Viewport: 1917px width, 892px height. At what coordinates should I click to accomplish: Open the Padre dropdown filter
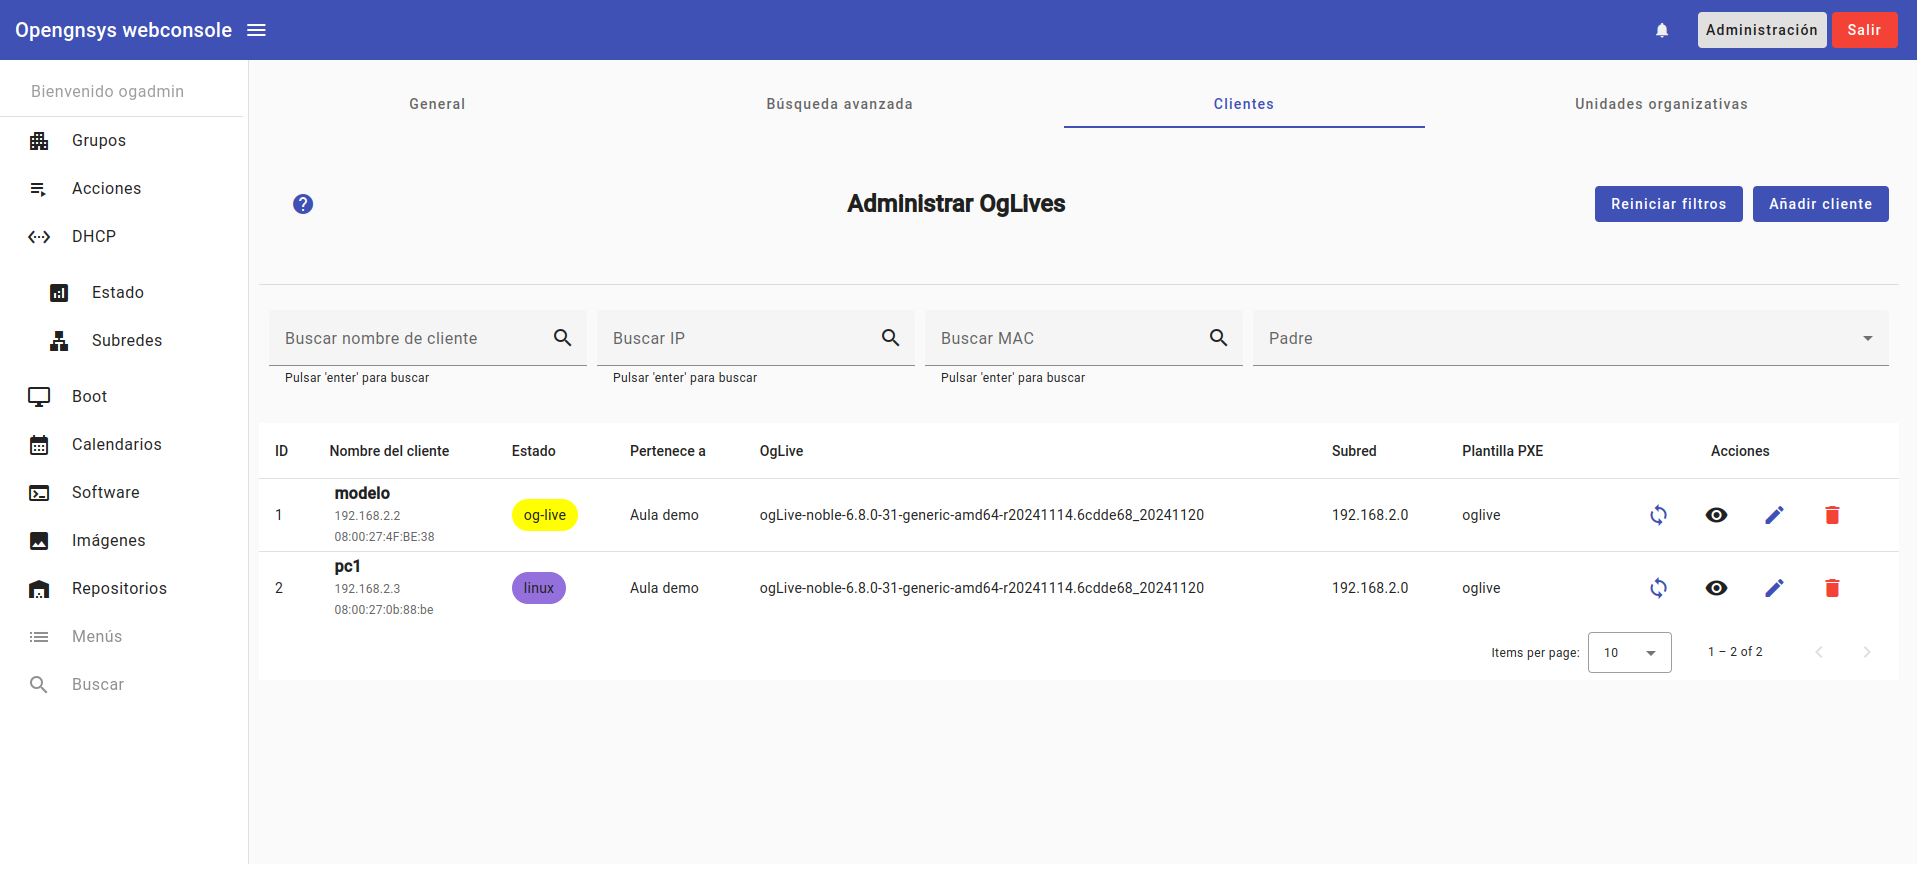(x=1570, y=338)
